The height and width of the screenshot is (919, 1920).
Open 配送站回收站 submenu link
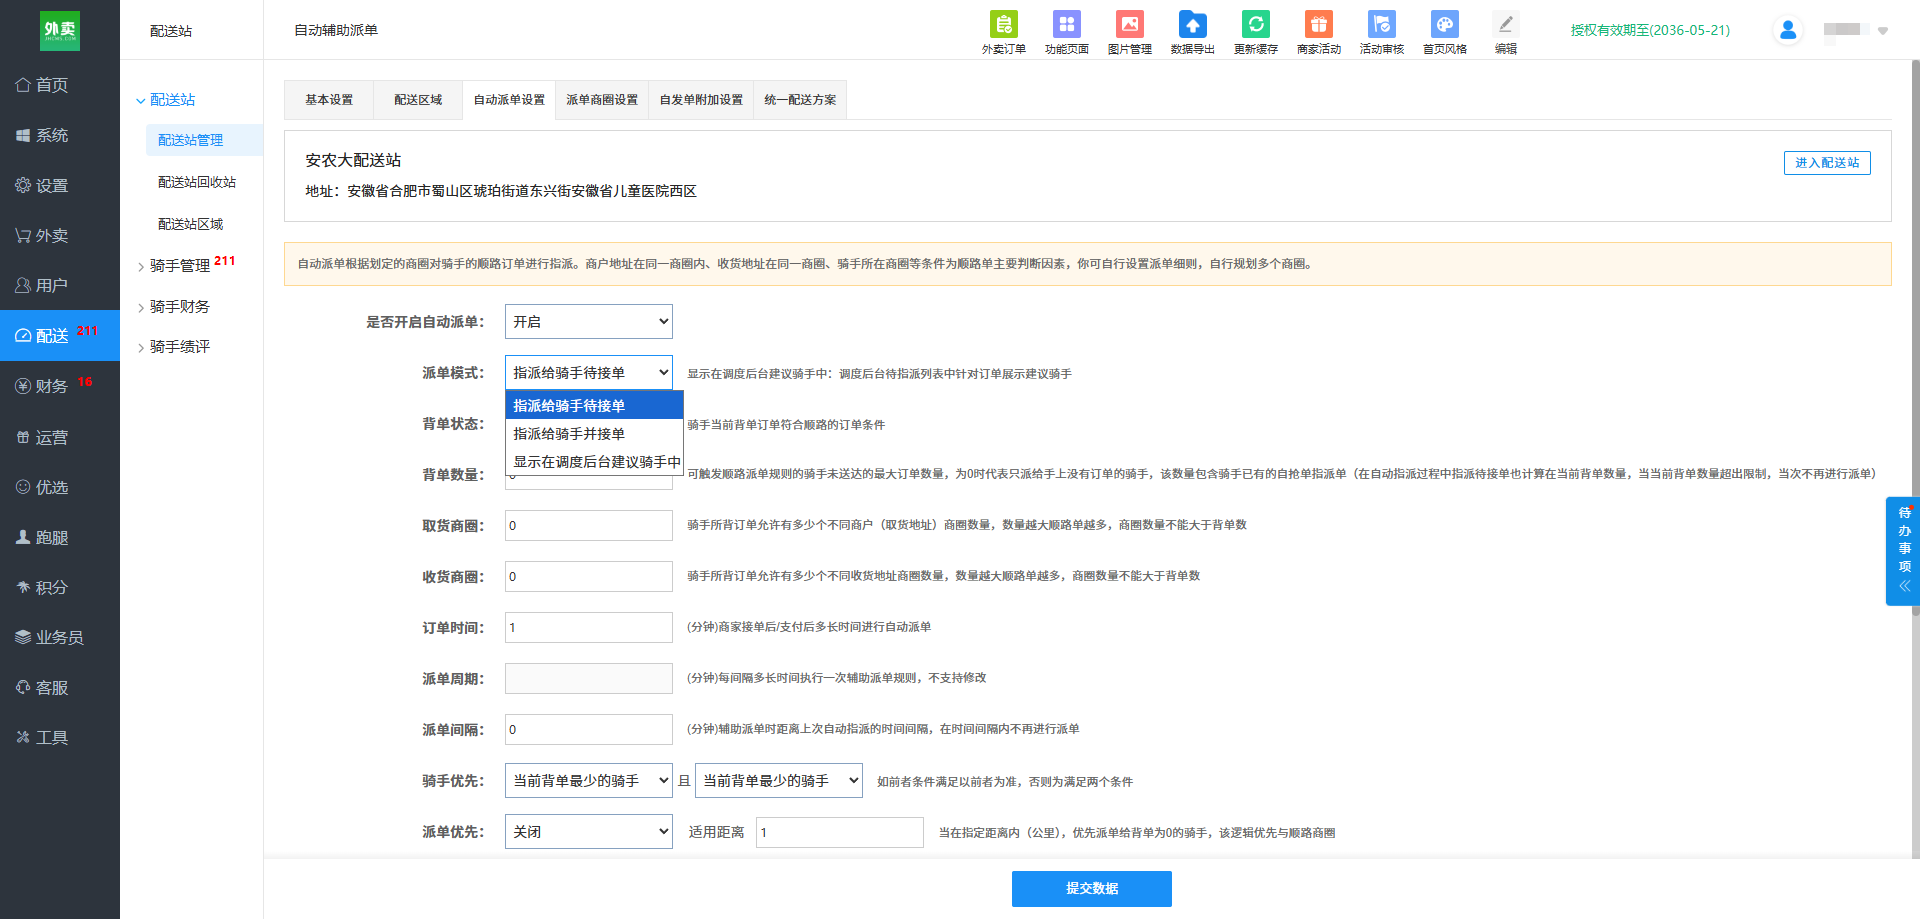pos(197,182)
